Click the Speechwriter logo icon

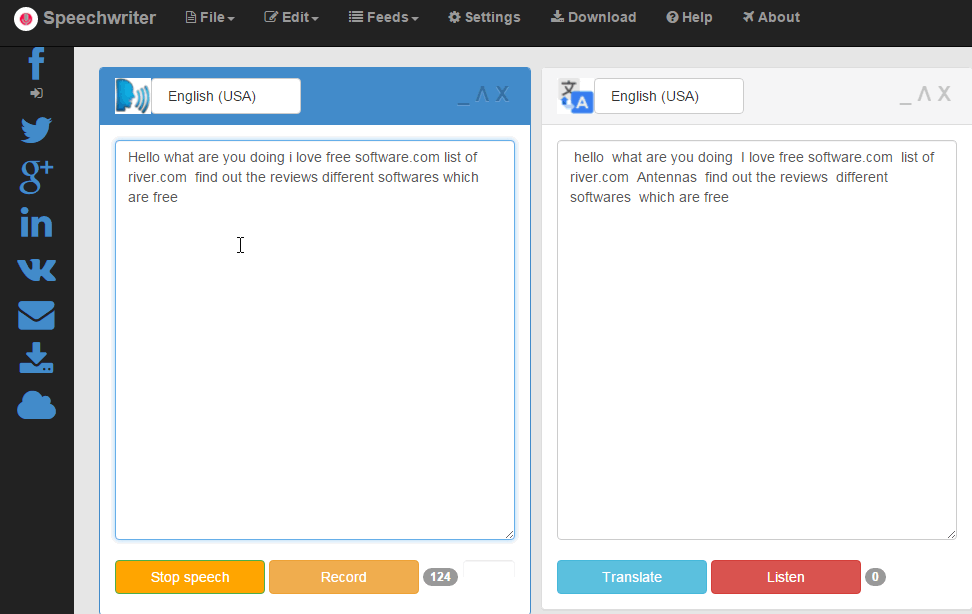coord(26,19)
